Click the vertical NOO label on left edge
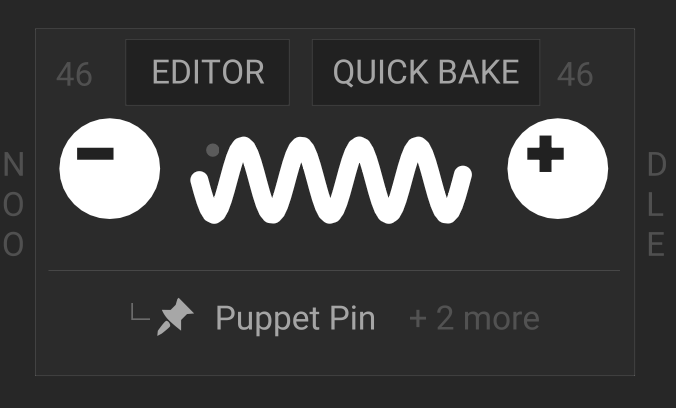This screenshot has width=676, height=408. 13,204
